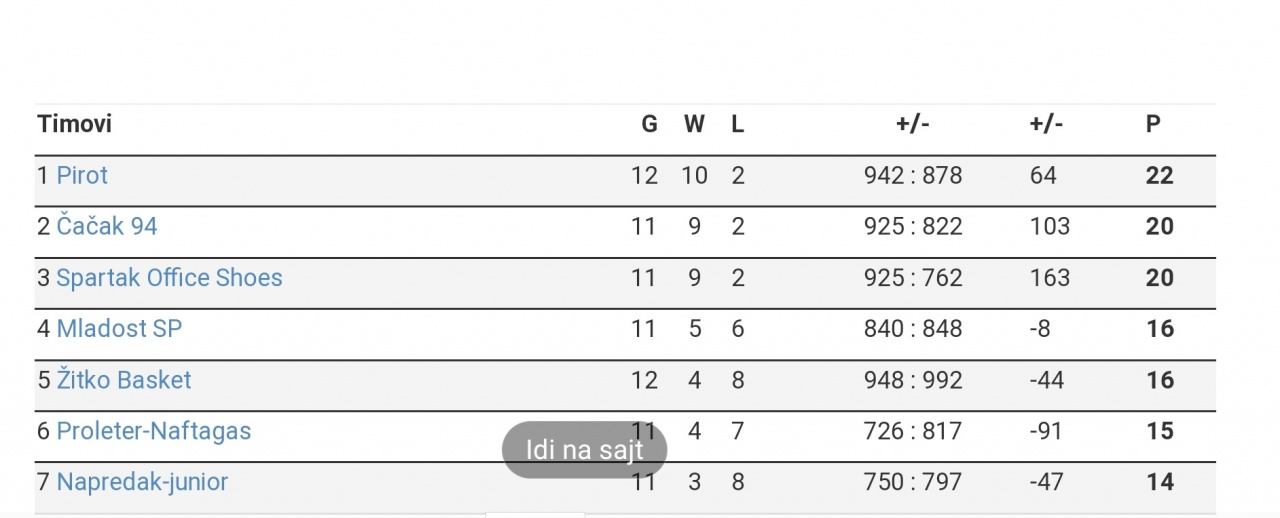Open the Čačak 94 team link
The image size is (1280, 518).
pyautogui.click(x=107, y=227)
